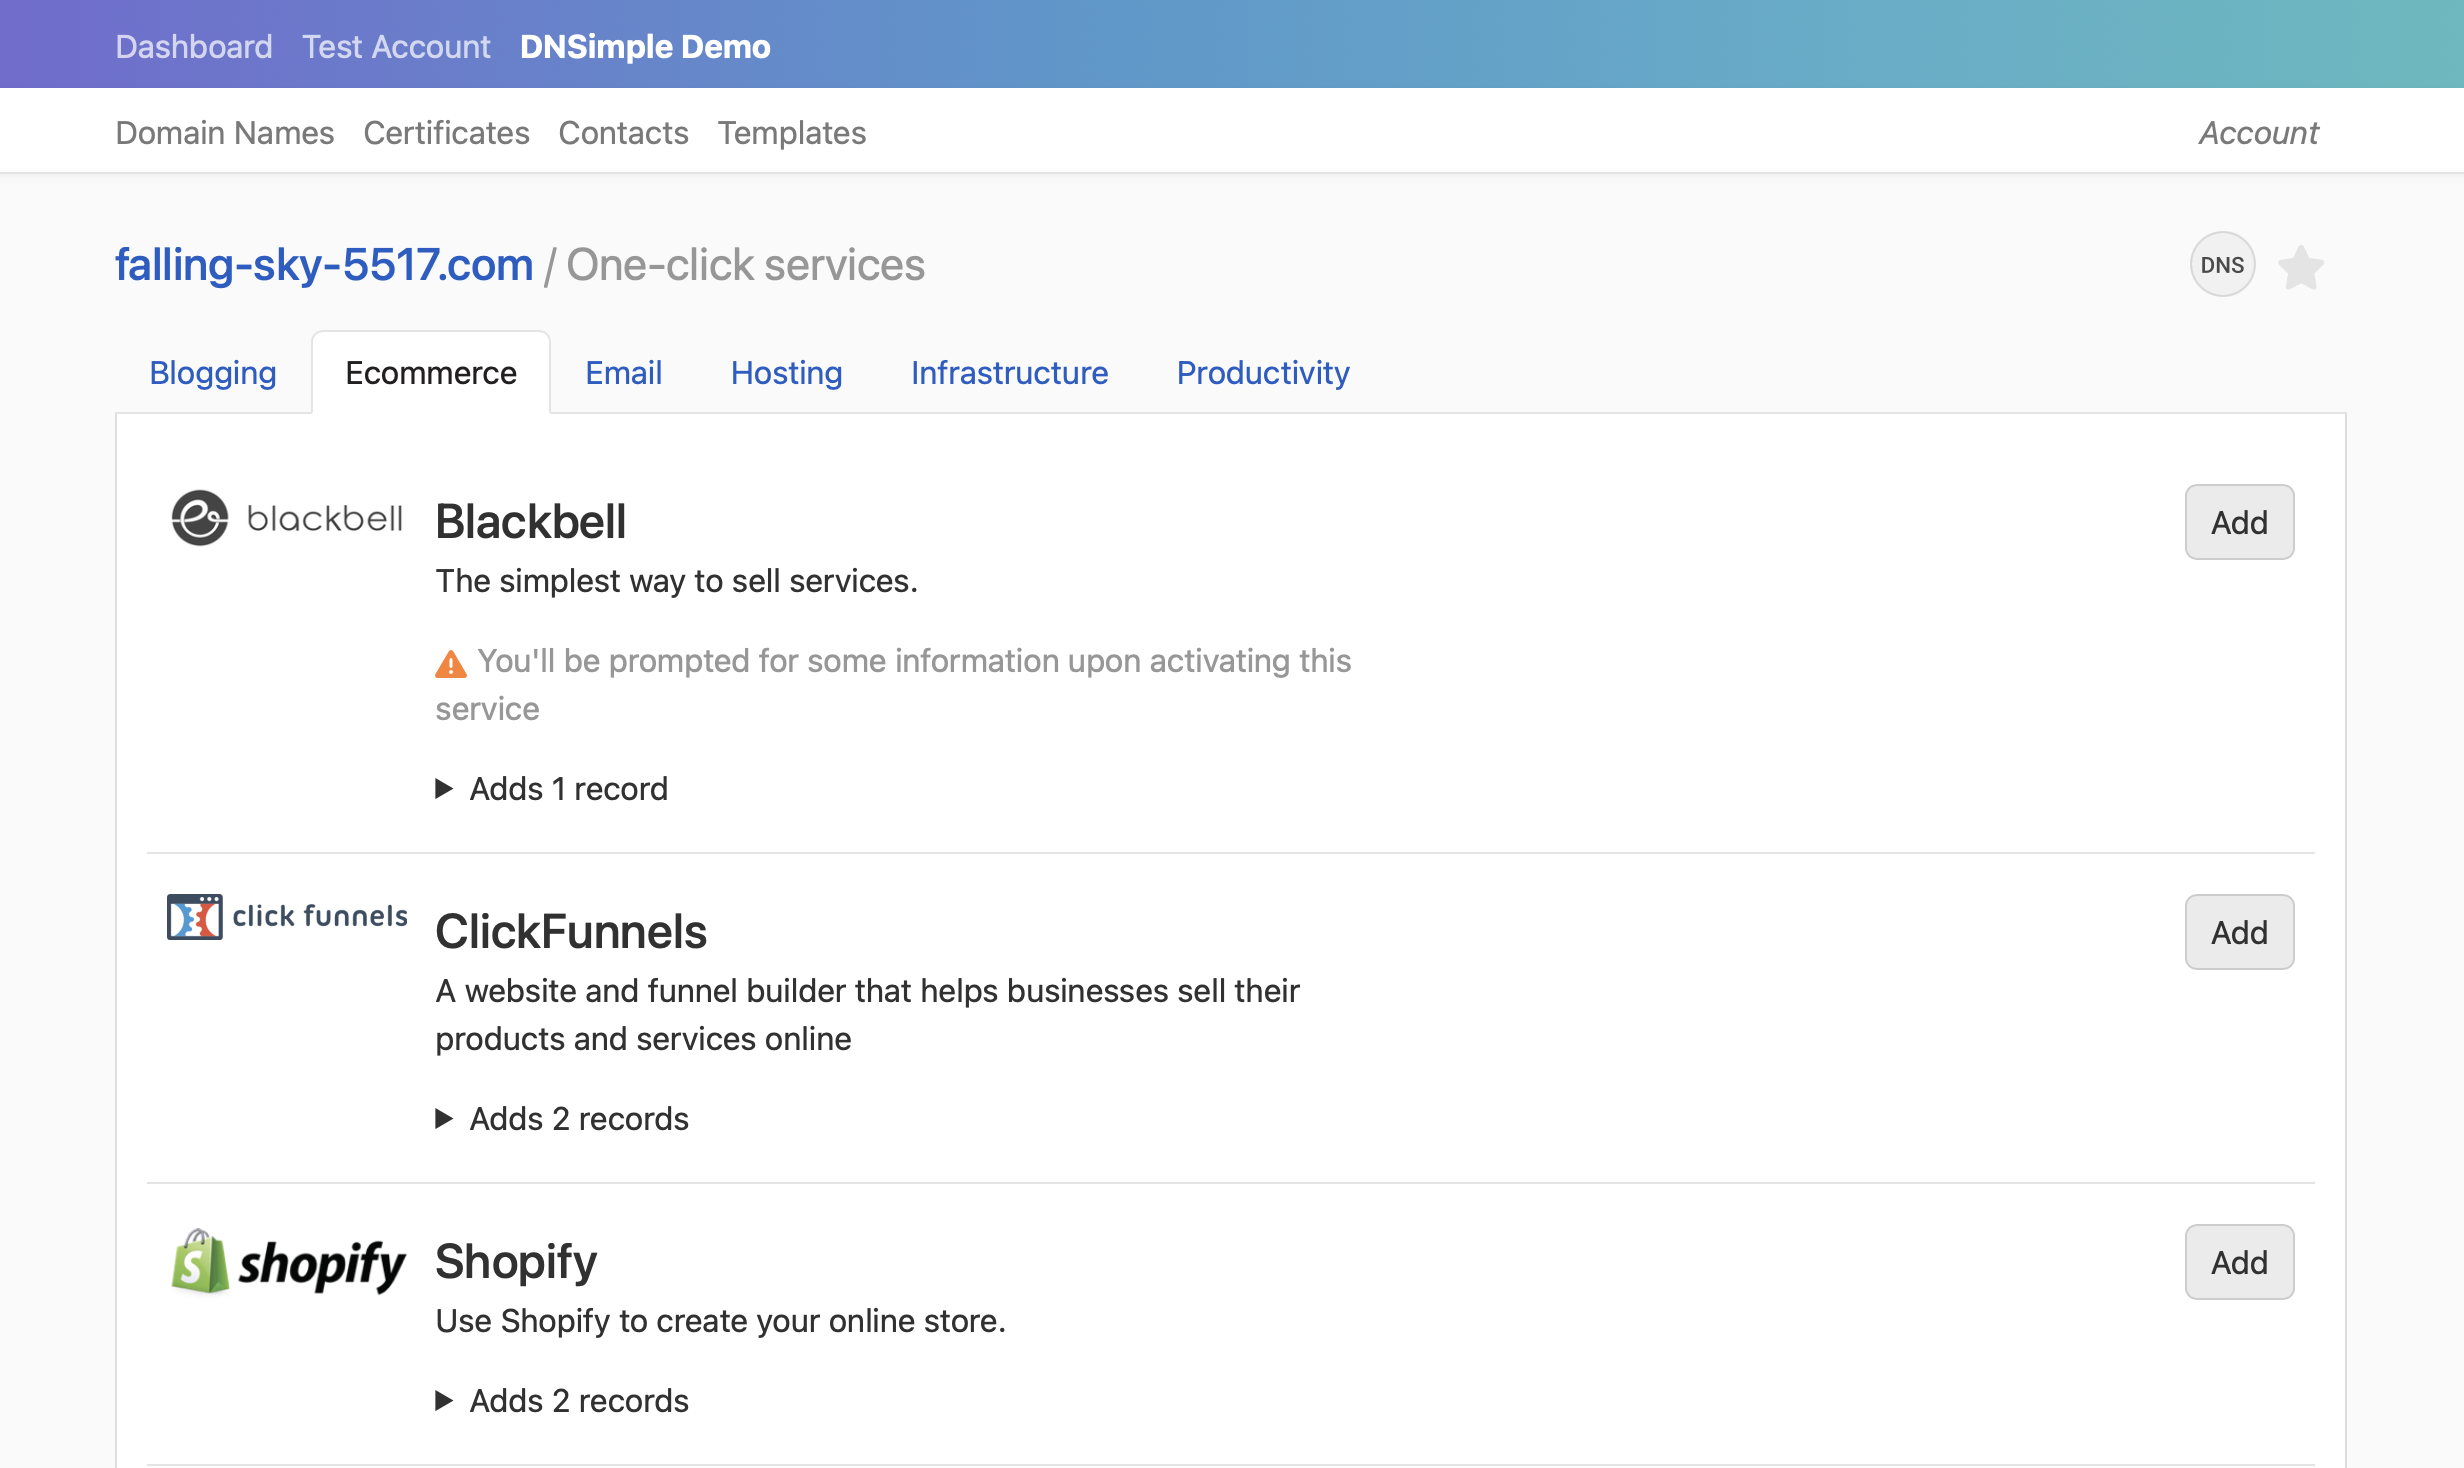Open the Domain Names section
The image size is (2464, 1468).
(x=224, y=131)
